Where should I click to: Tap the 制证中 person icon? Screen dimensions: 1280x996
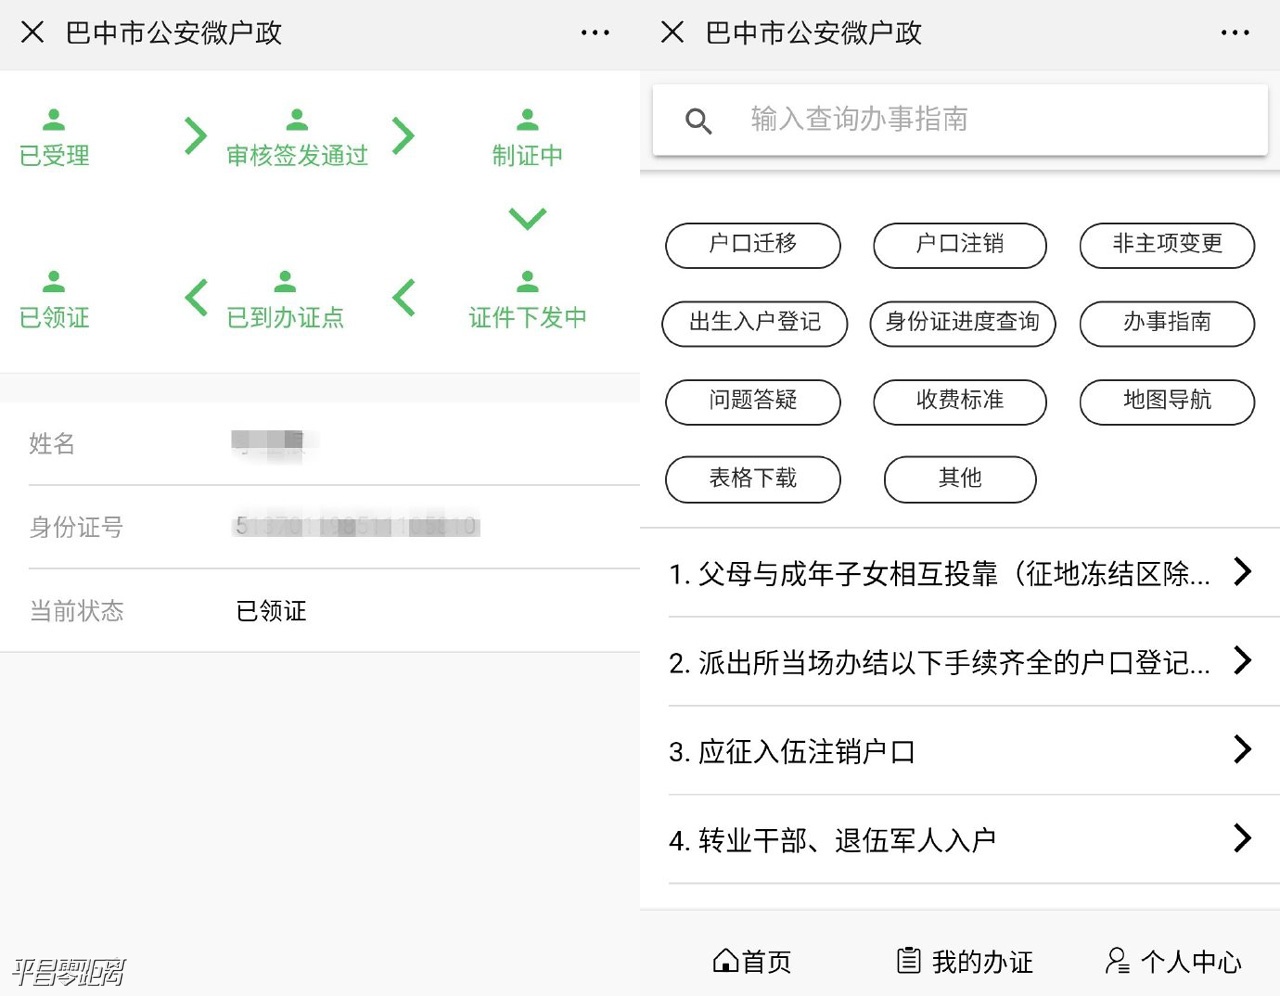coord(527,120)
